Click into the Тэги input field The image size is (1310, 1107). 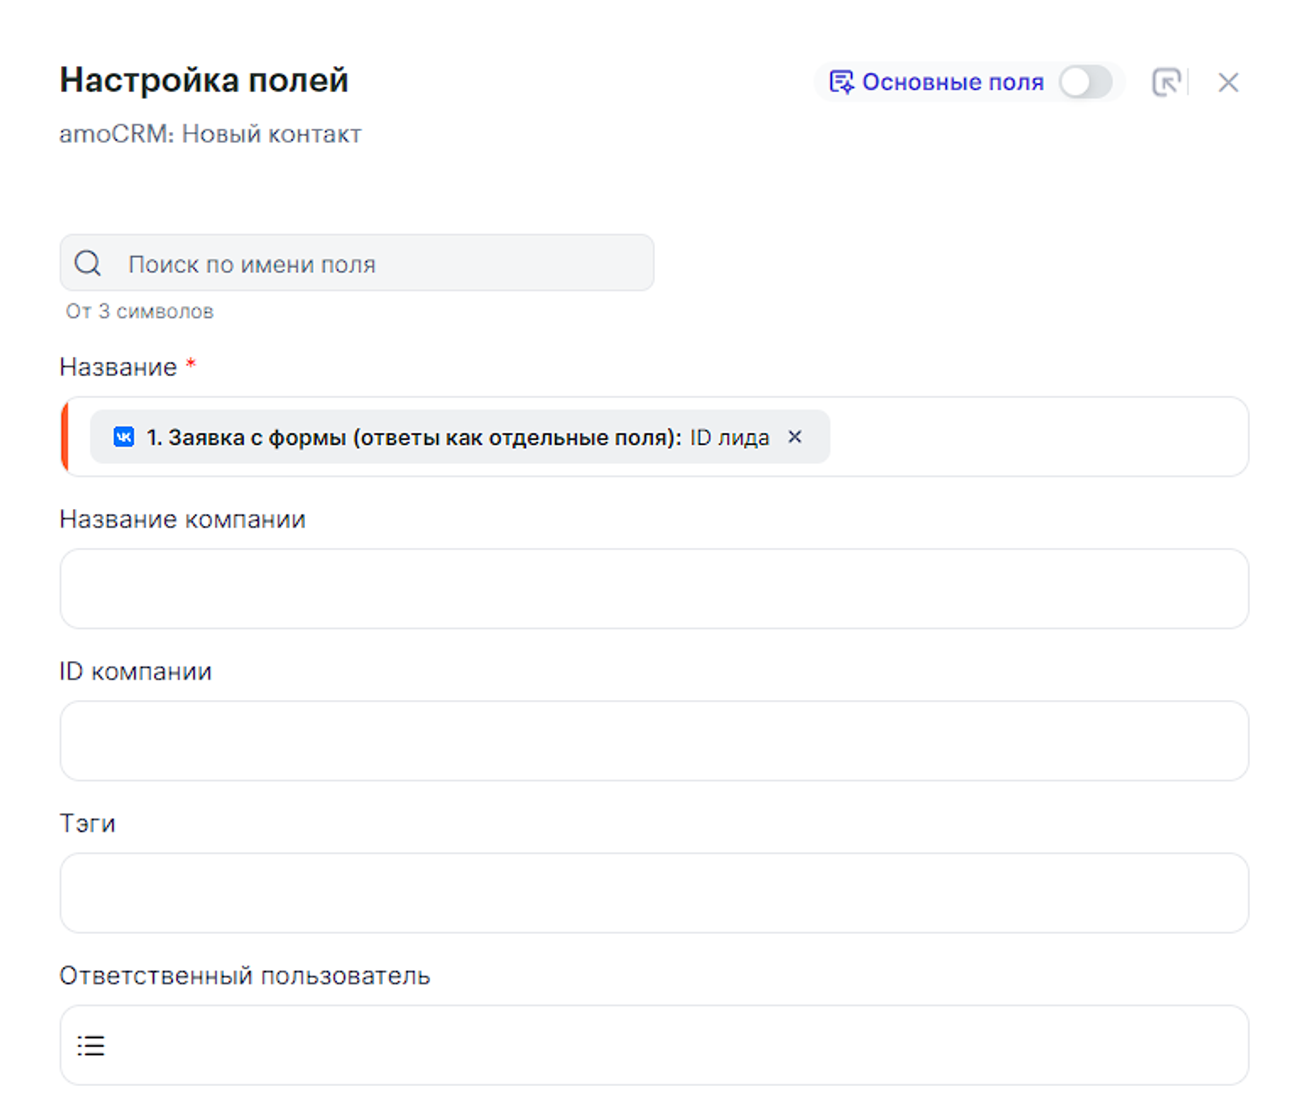pyautogui.click(x=654, y=893)
